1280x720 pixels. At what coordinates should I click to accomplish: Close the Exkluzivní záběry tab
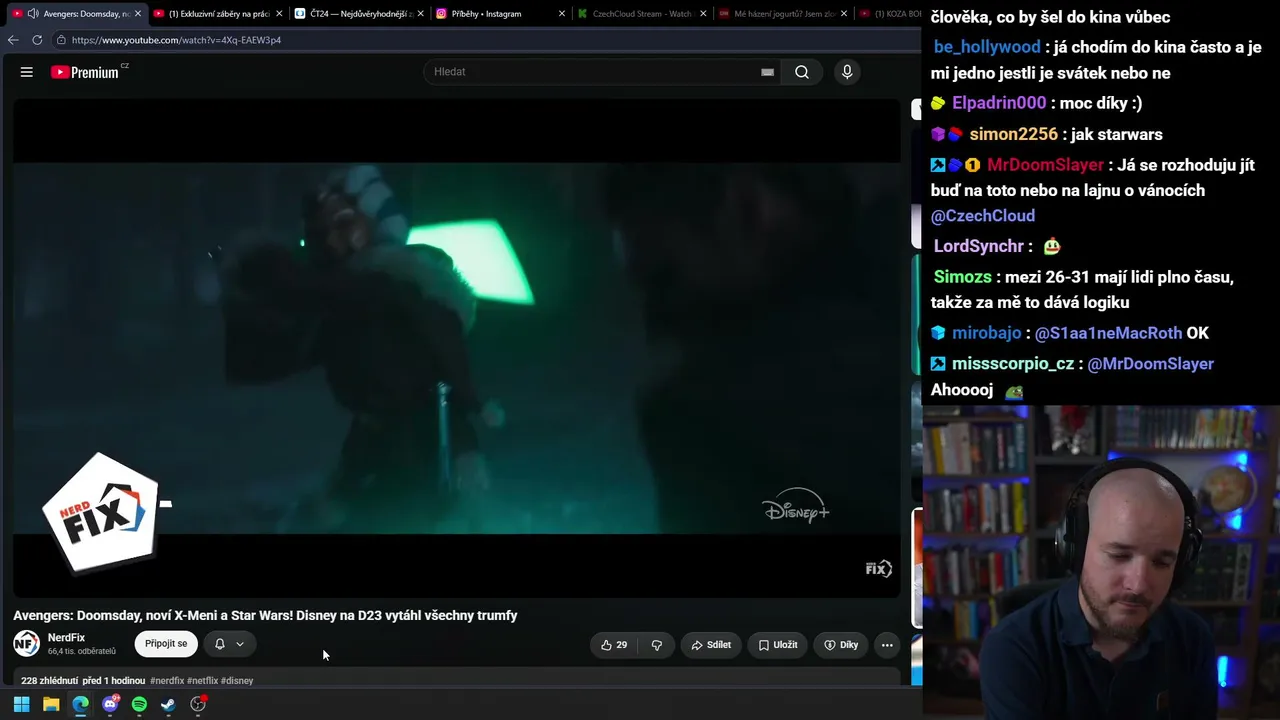pos(279,14)
